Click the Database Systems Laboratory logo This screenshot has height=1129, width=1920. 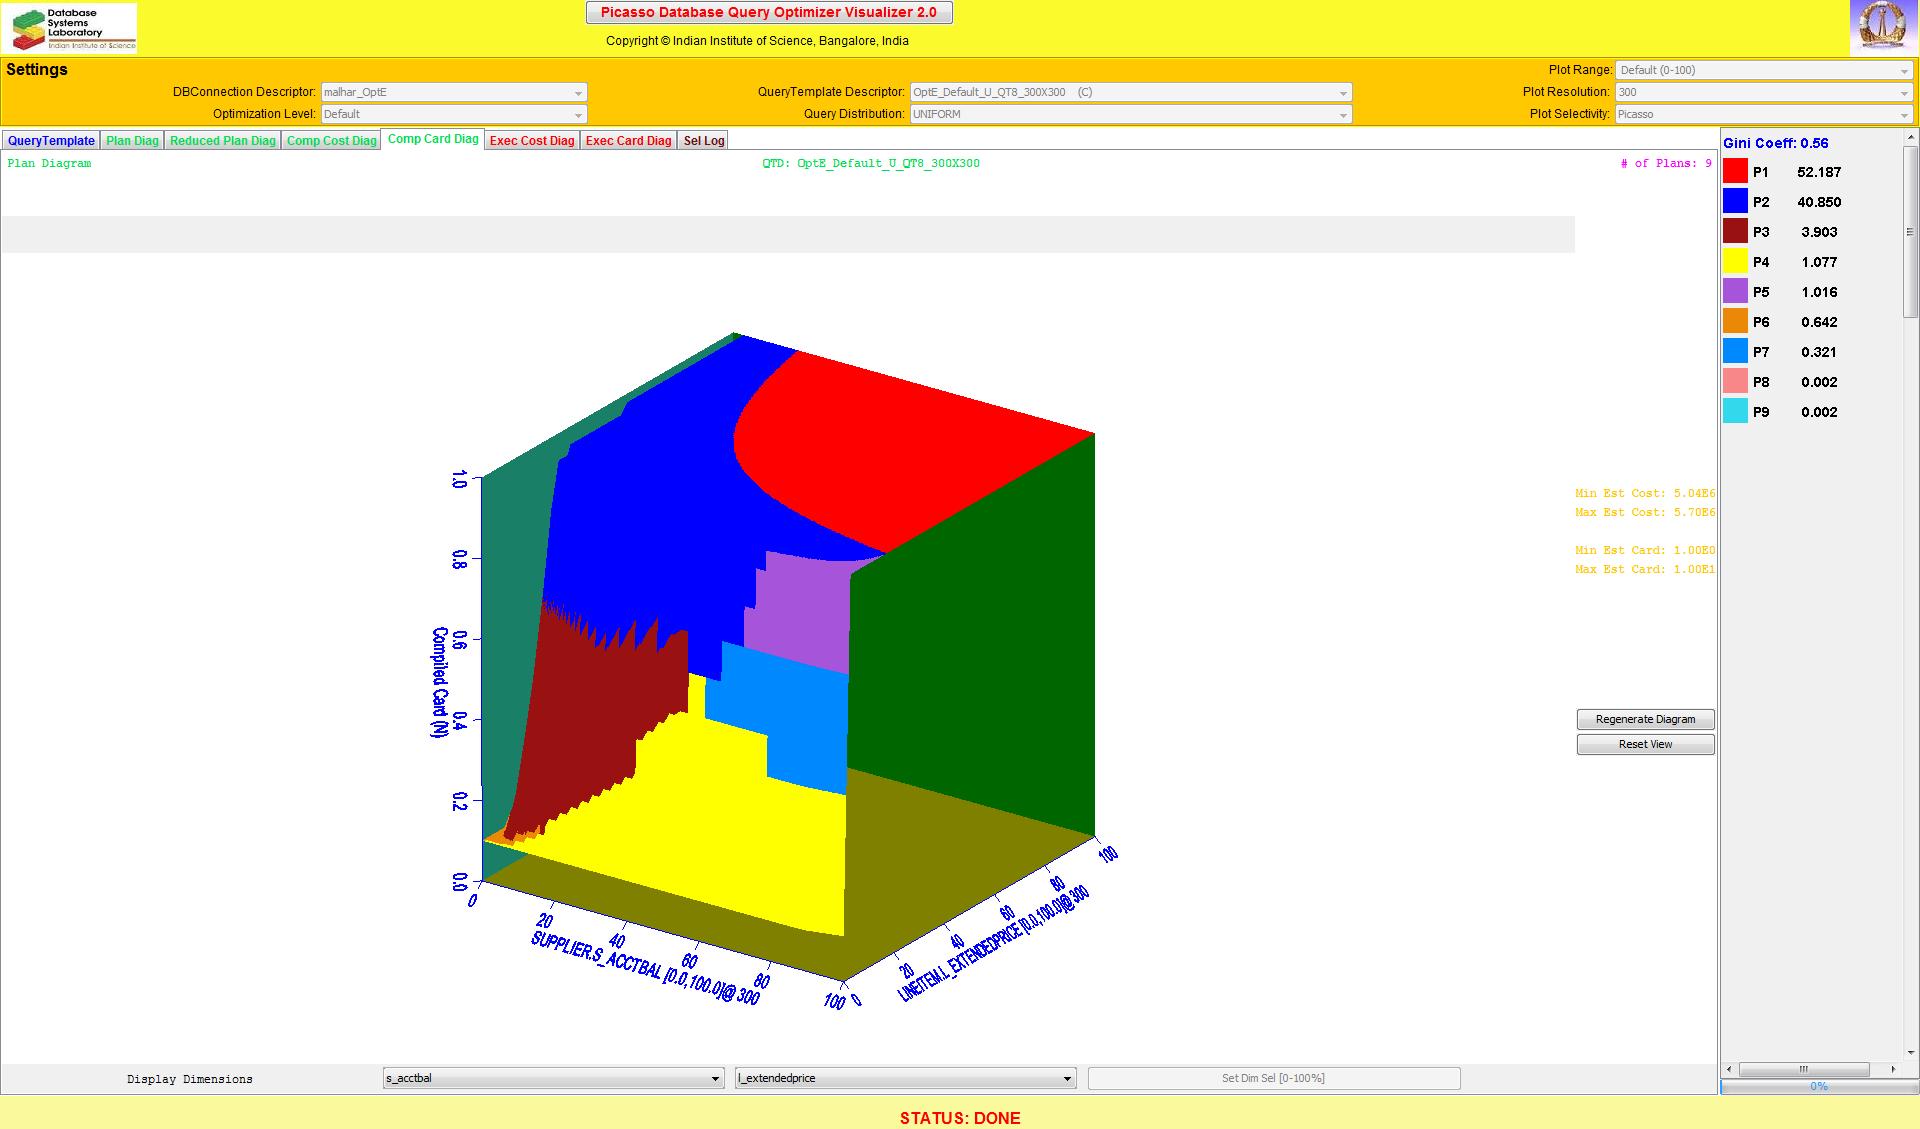[x=70, y=28]
